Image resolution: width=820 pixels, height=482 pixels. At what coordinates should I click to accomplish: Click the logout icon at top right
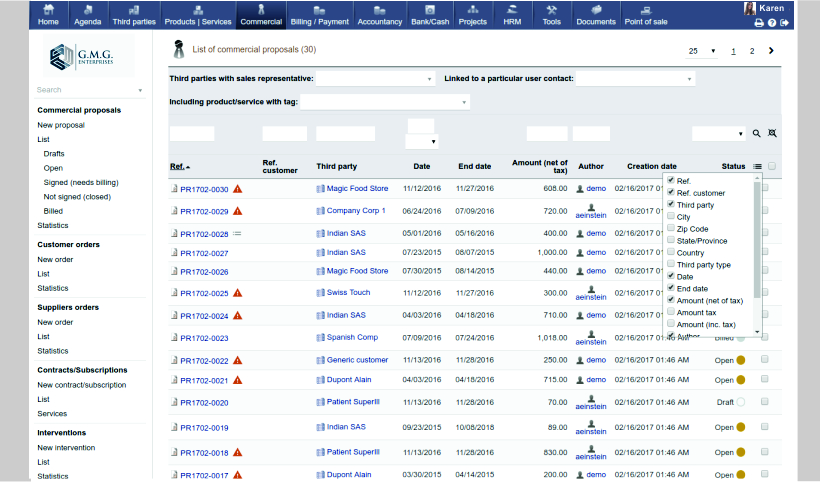[x=785, y=22]
